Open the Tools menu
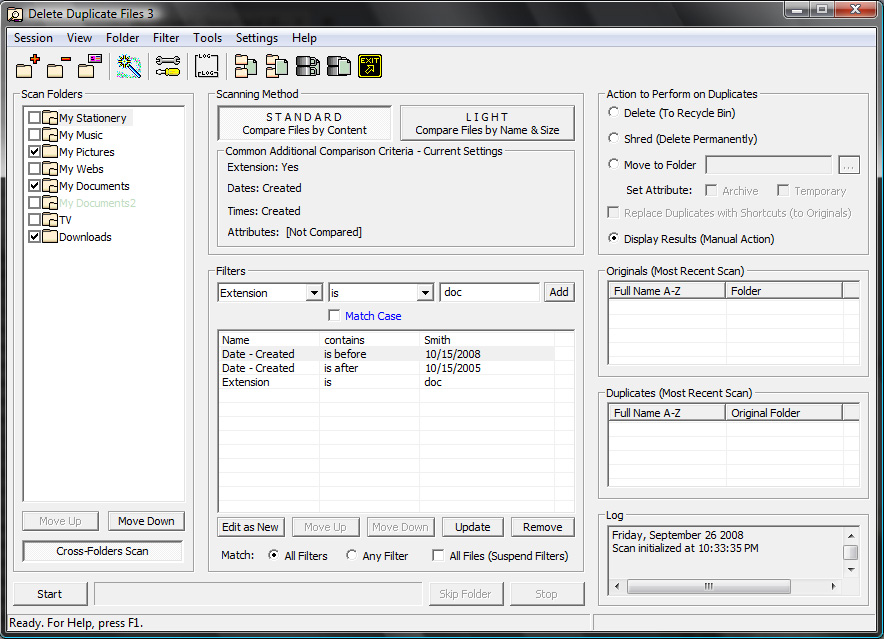The height and width of the screenshot is (639, 884). point(208,38)
